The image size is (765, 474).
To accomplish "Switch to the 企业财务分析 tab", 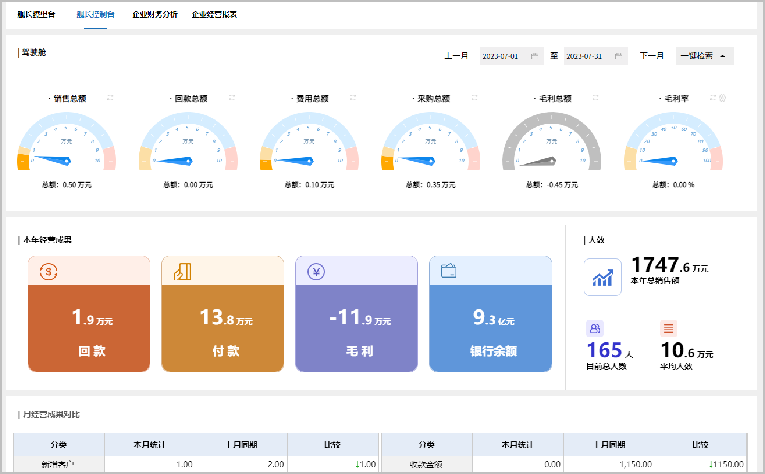I will [153, 15].
